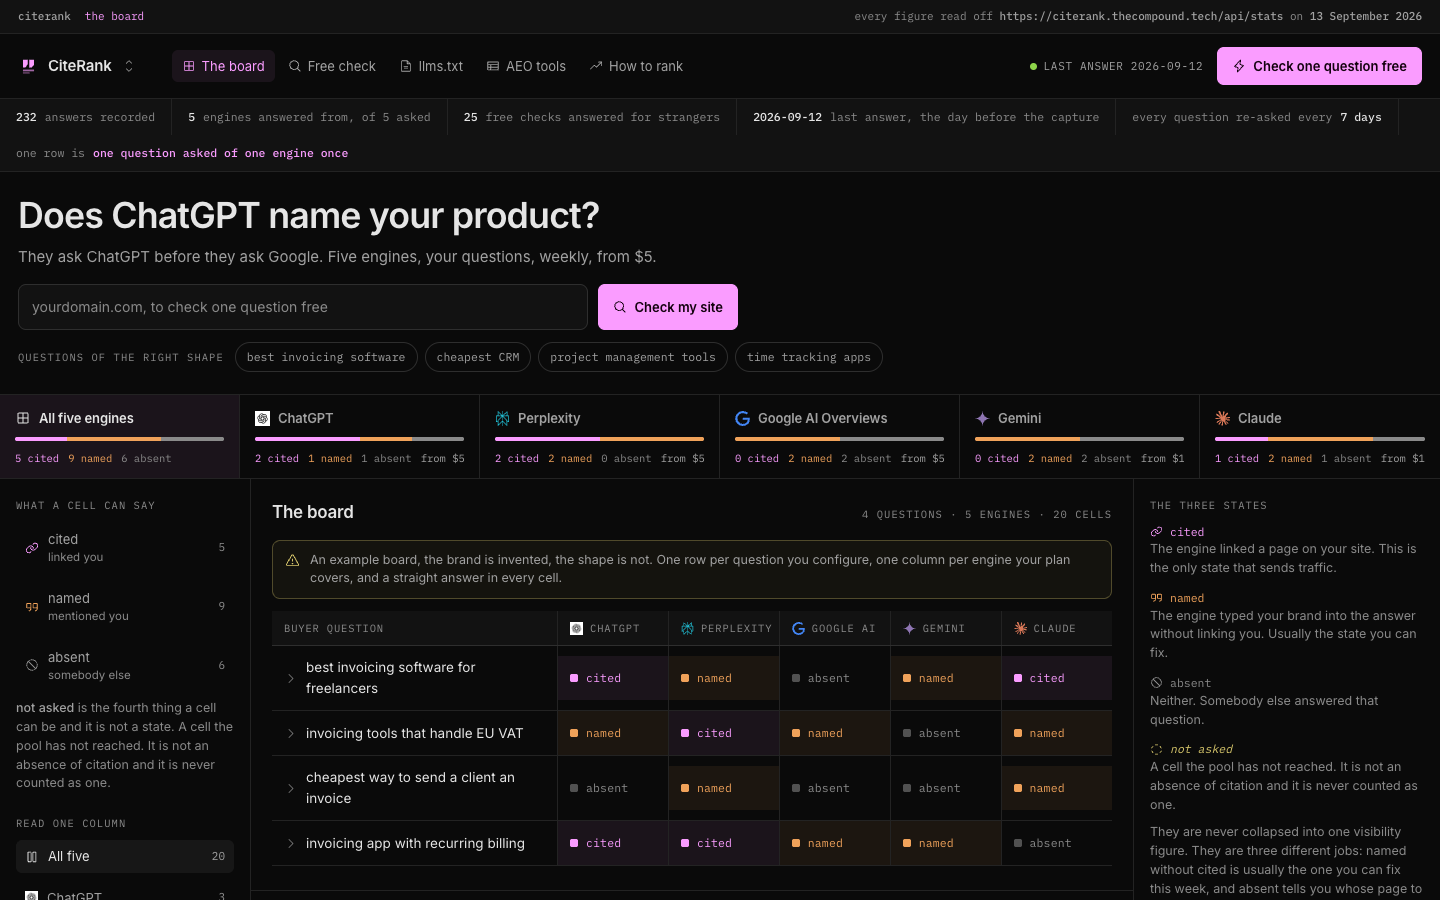The width and height of the screenshot is (1440, 900).
Task: Click the 232 answers recorded stat
Action: coord(86,117)
